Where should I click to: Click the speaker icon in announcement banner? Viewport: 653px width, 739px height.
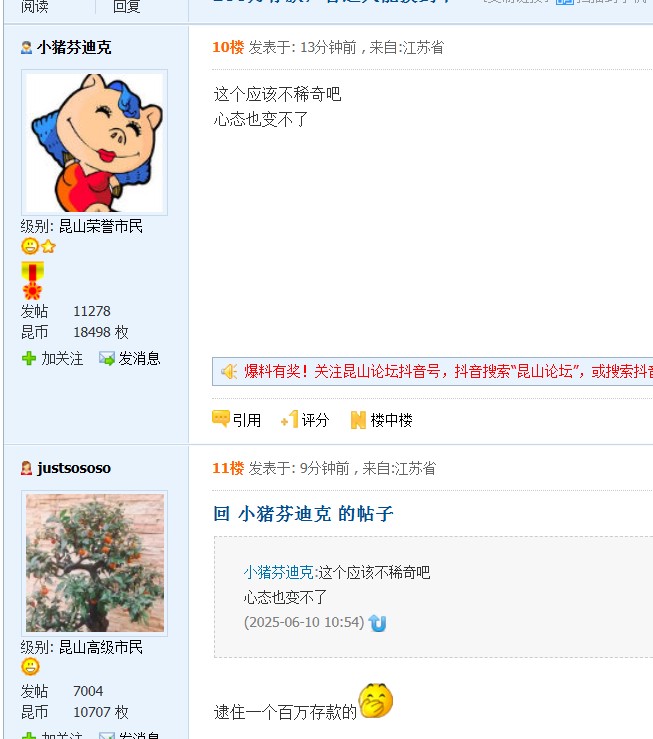point(229,371)
